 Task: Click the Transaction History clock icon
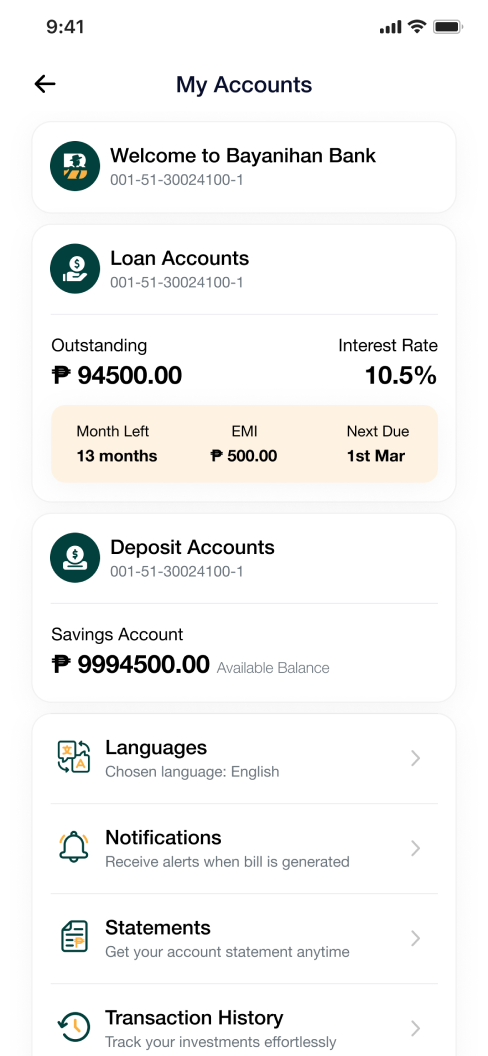pyautogui.click(x=73, y=1026)
